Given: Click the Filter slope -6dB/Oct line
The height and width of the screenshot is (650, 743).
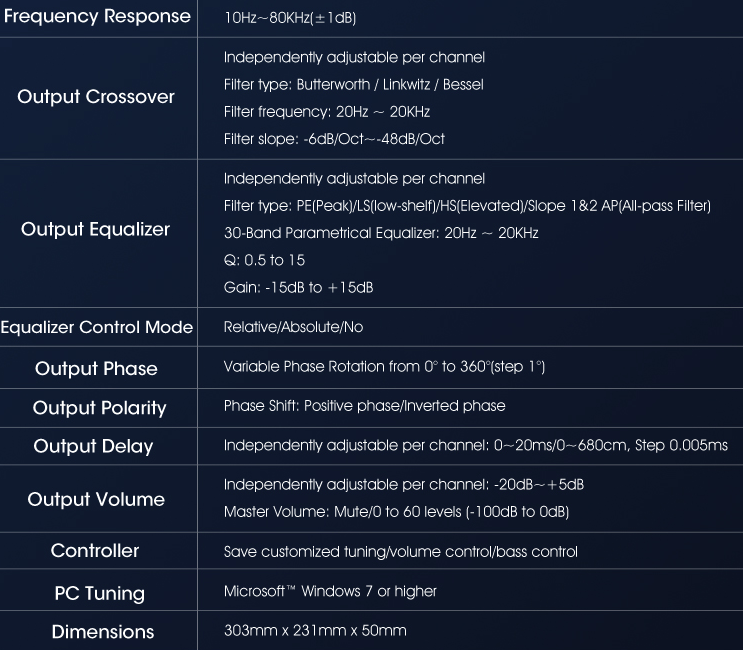Looking at the screenshot, I should click(334, 139).
